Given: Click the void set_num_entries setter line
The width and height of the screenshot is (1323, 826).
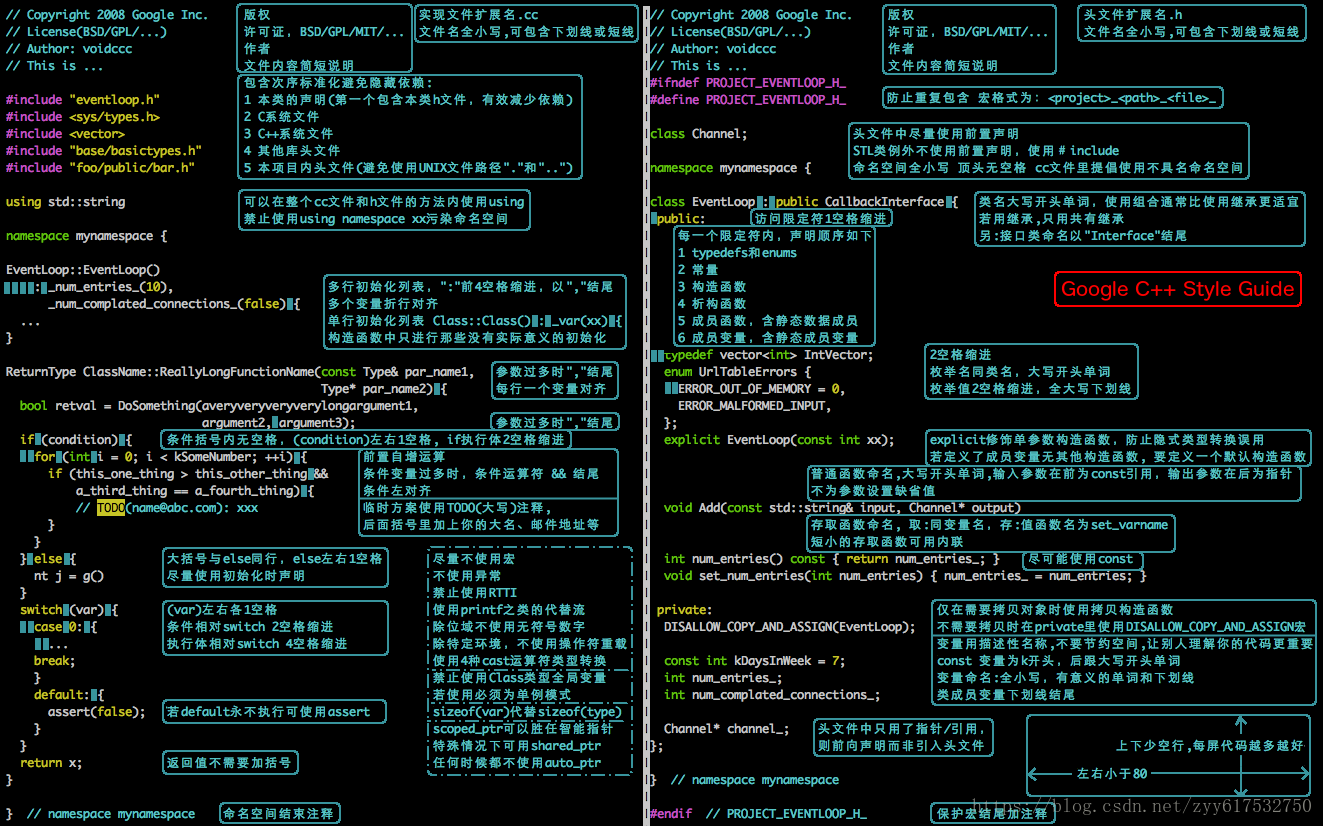Looking at the screenshot, I should click(x=900, y=576).
